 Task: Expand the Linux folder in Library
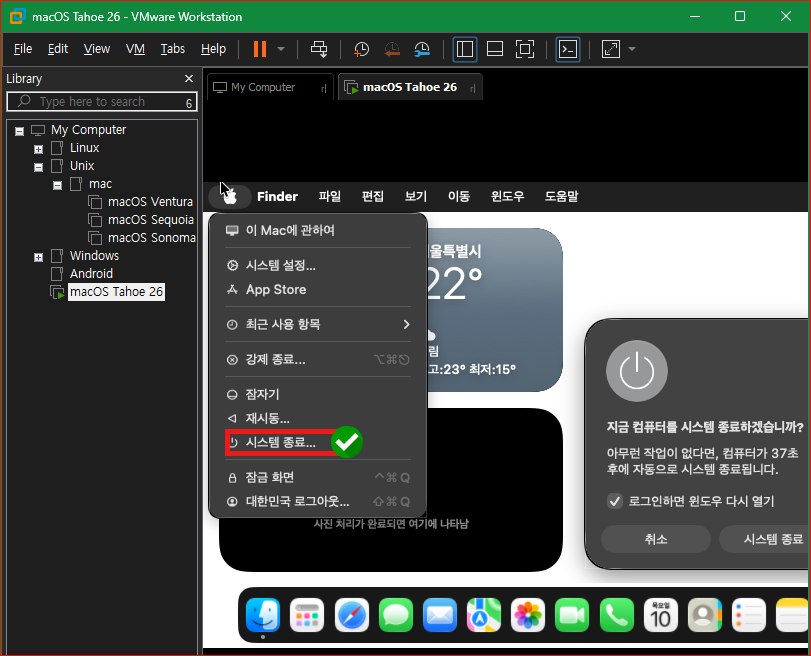tap(38, 149)
